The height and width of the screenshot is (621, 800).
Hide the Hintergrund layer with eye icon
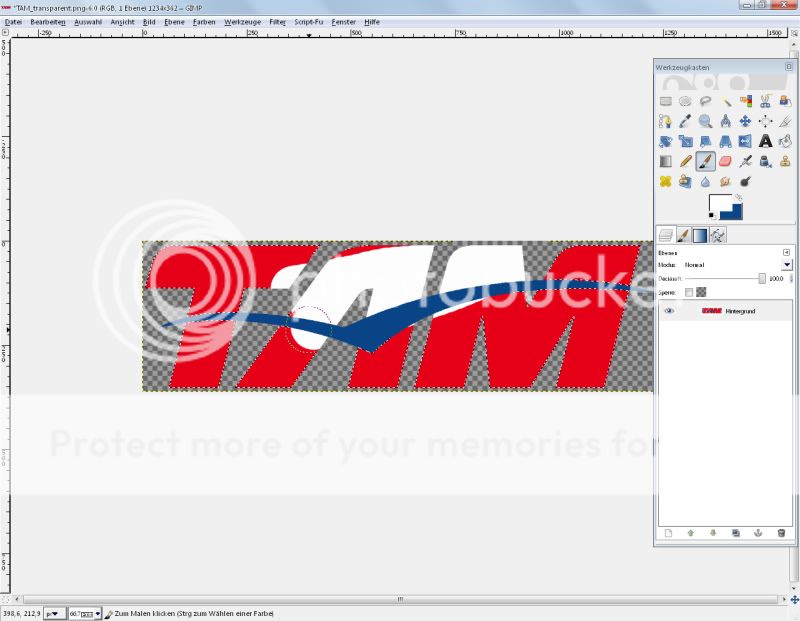point(669,312)
